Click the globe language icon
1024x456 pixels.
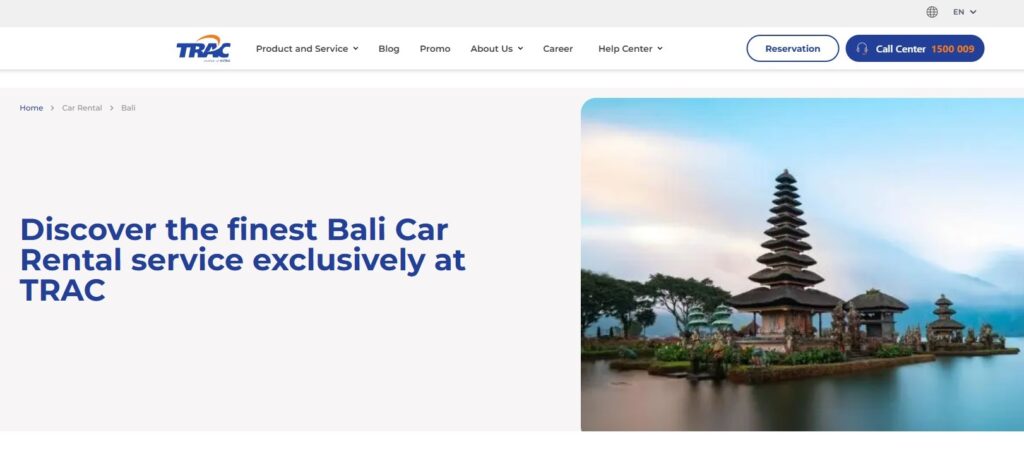point(932,12)
